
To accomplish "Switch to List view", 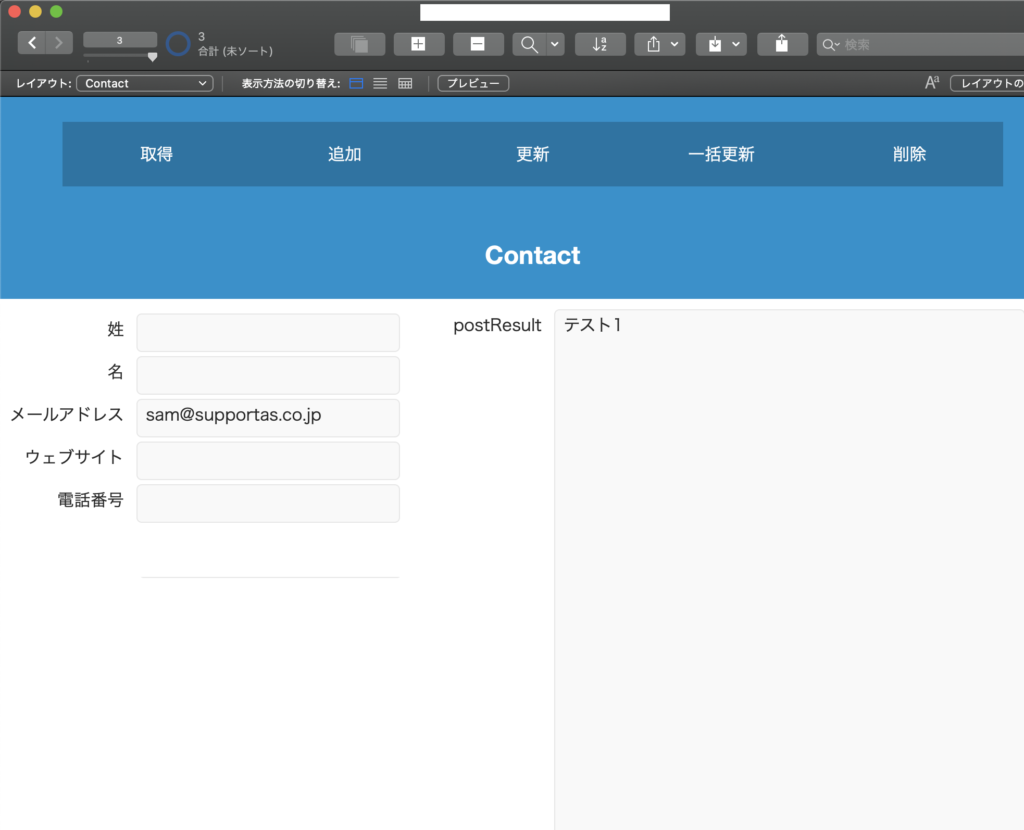I will tap(380, 84).
